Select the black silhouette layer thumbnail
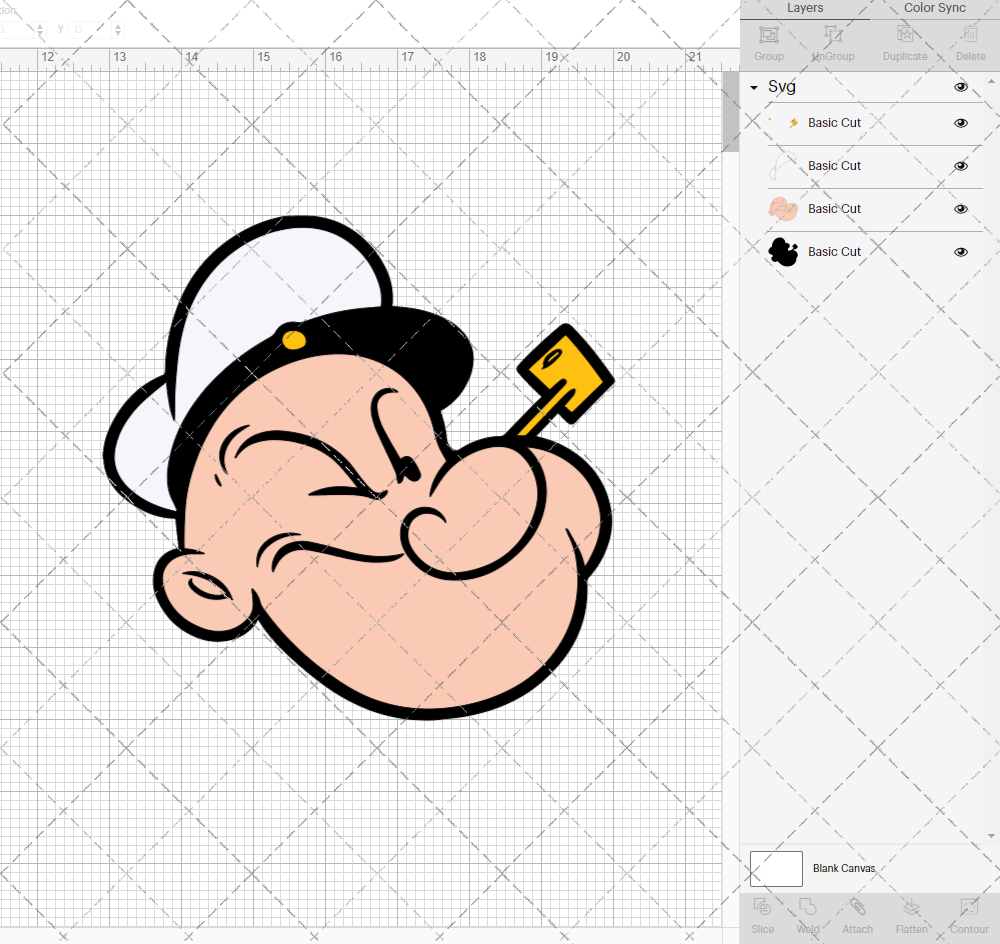 (x=784, y=252)
